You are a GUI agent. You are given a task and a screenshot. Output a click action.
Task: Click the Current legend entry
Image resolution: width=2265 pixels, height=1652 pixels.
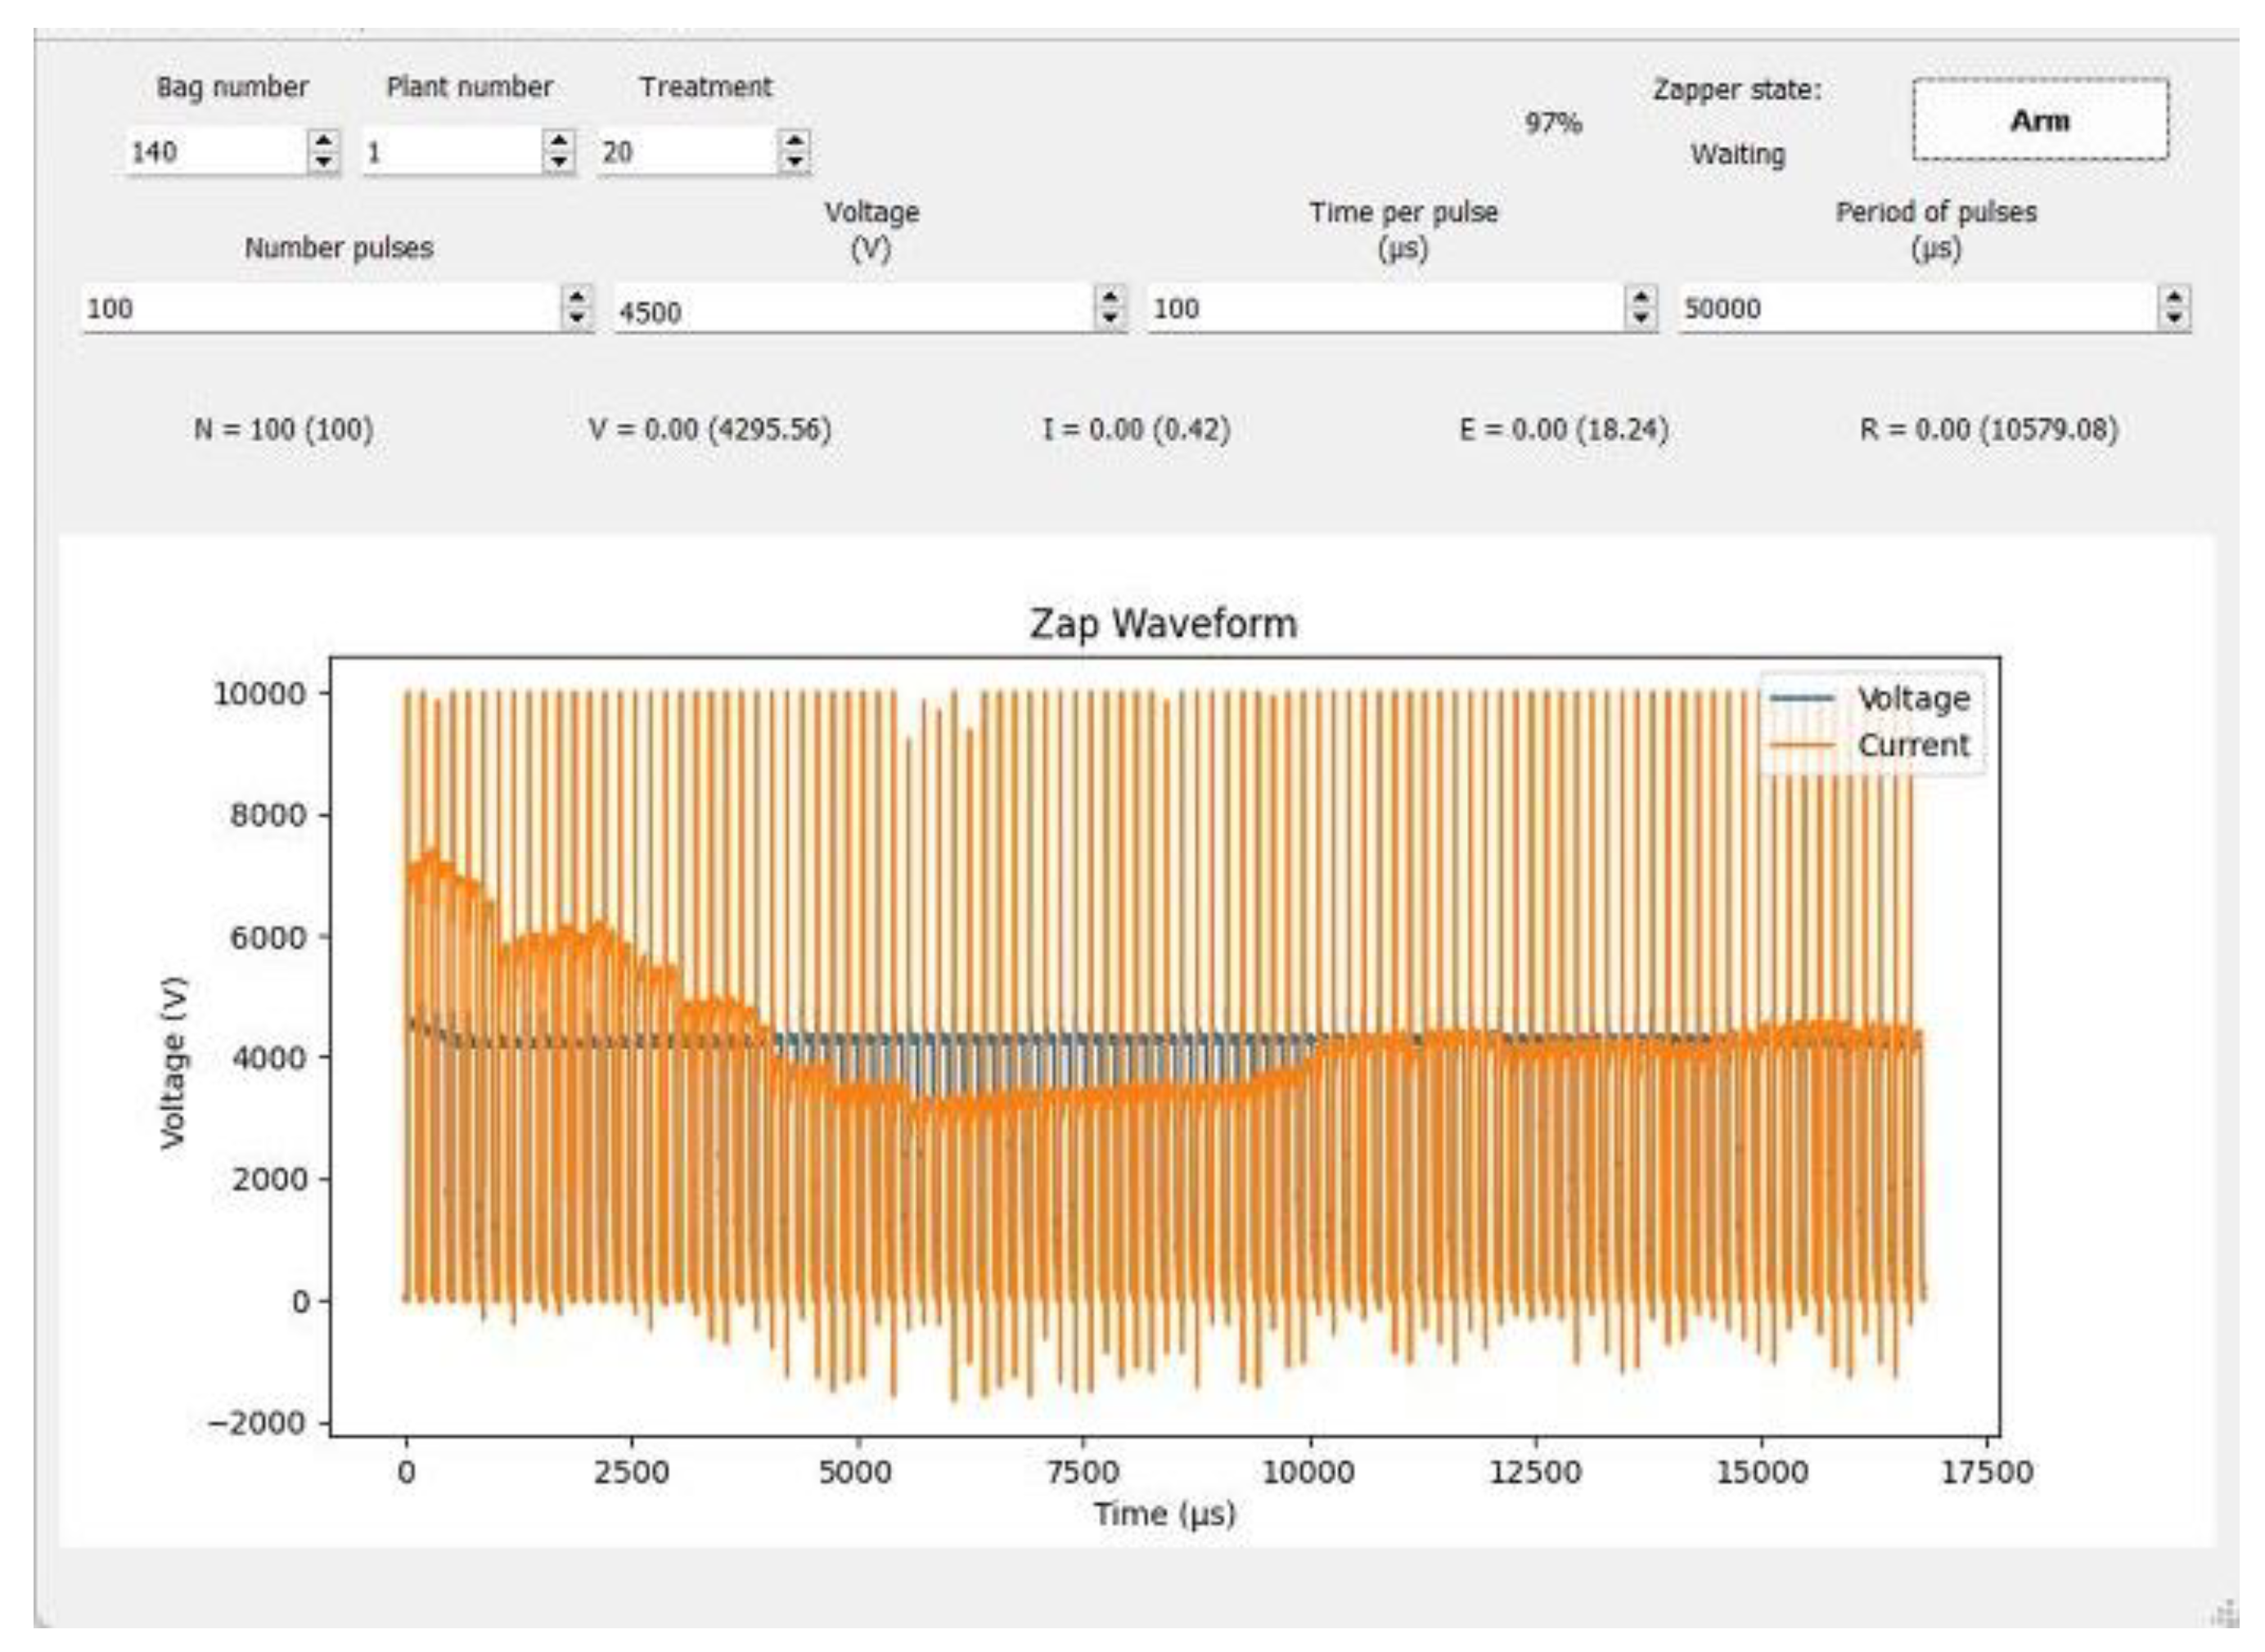coord(1912,745)
